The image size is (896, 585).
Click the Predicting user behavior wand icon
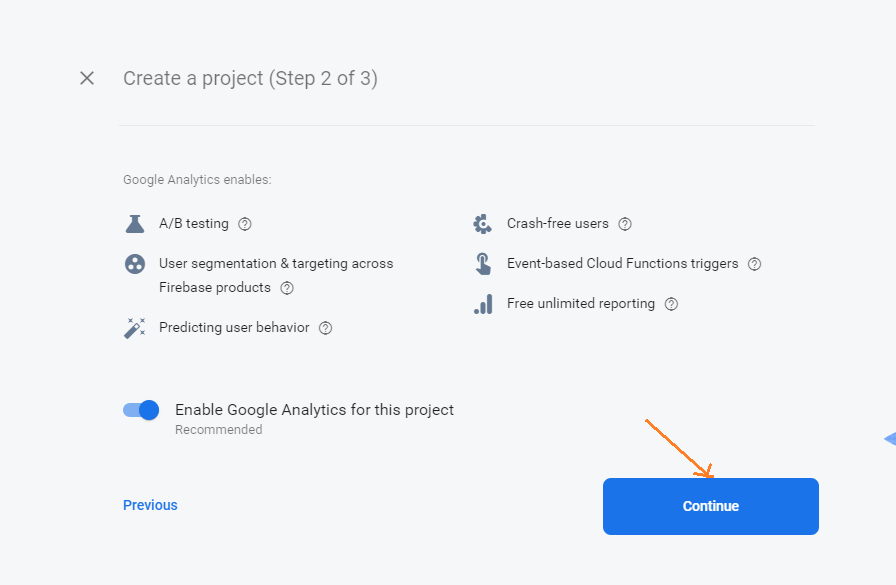coord(135,328)
